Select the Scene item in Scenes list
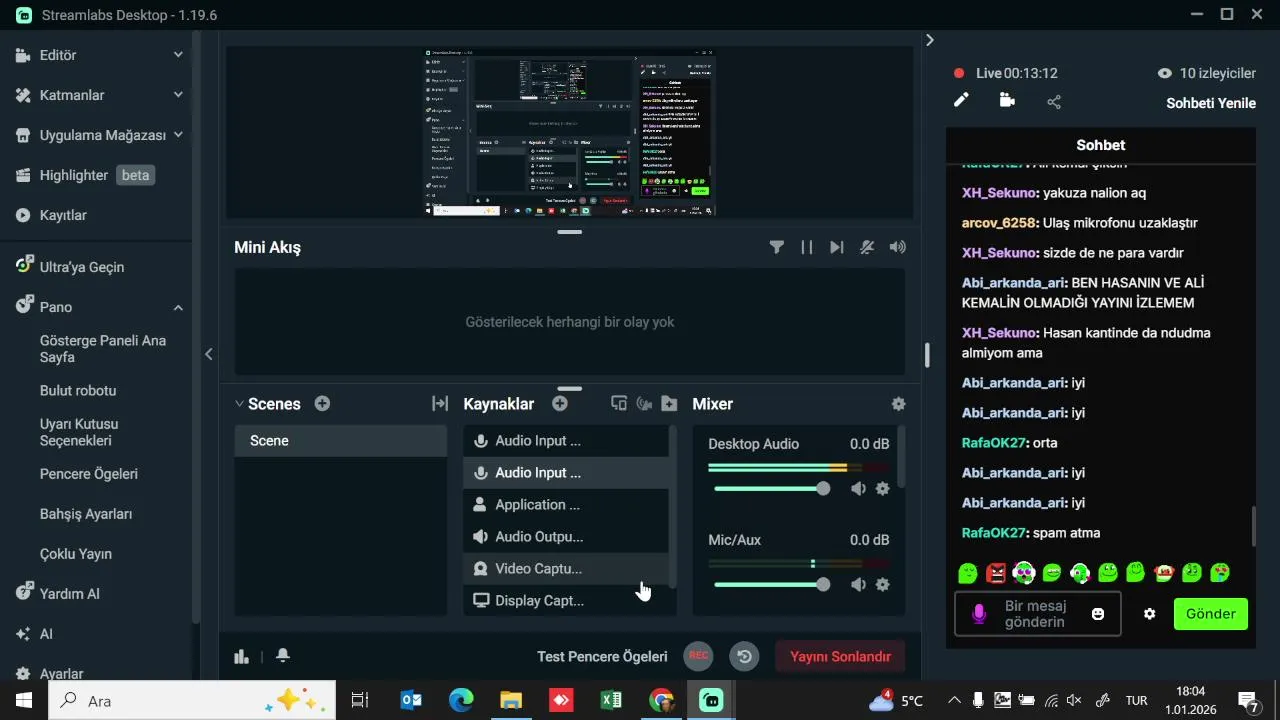This screenshot has height=720, width=1280. (x=340, y=441)
